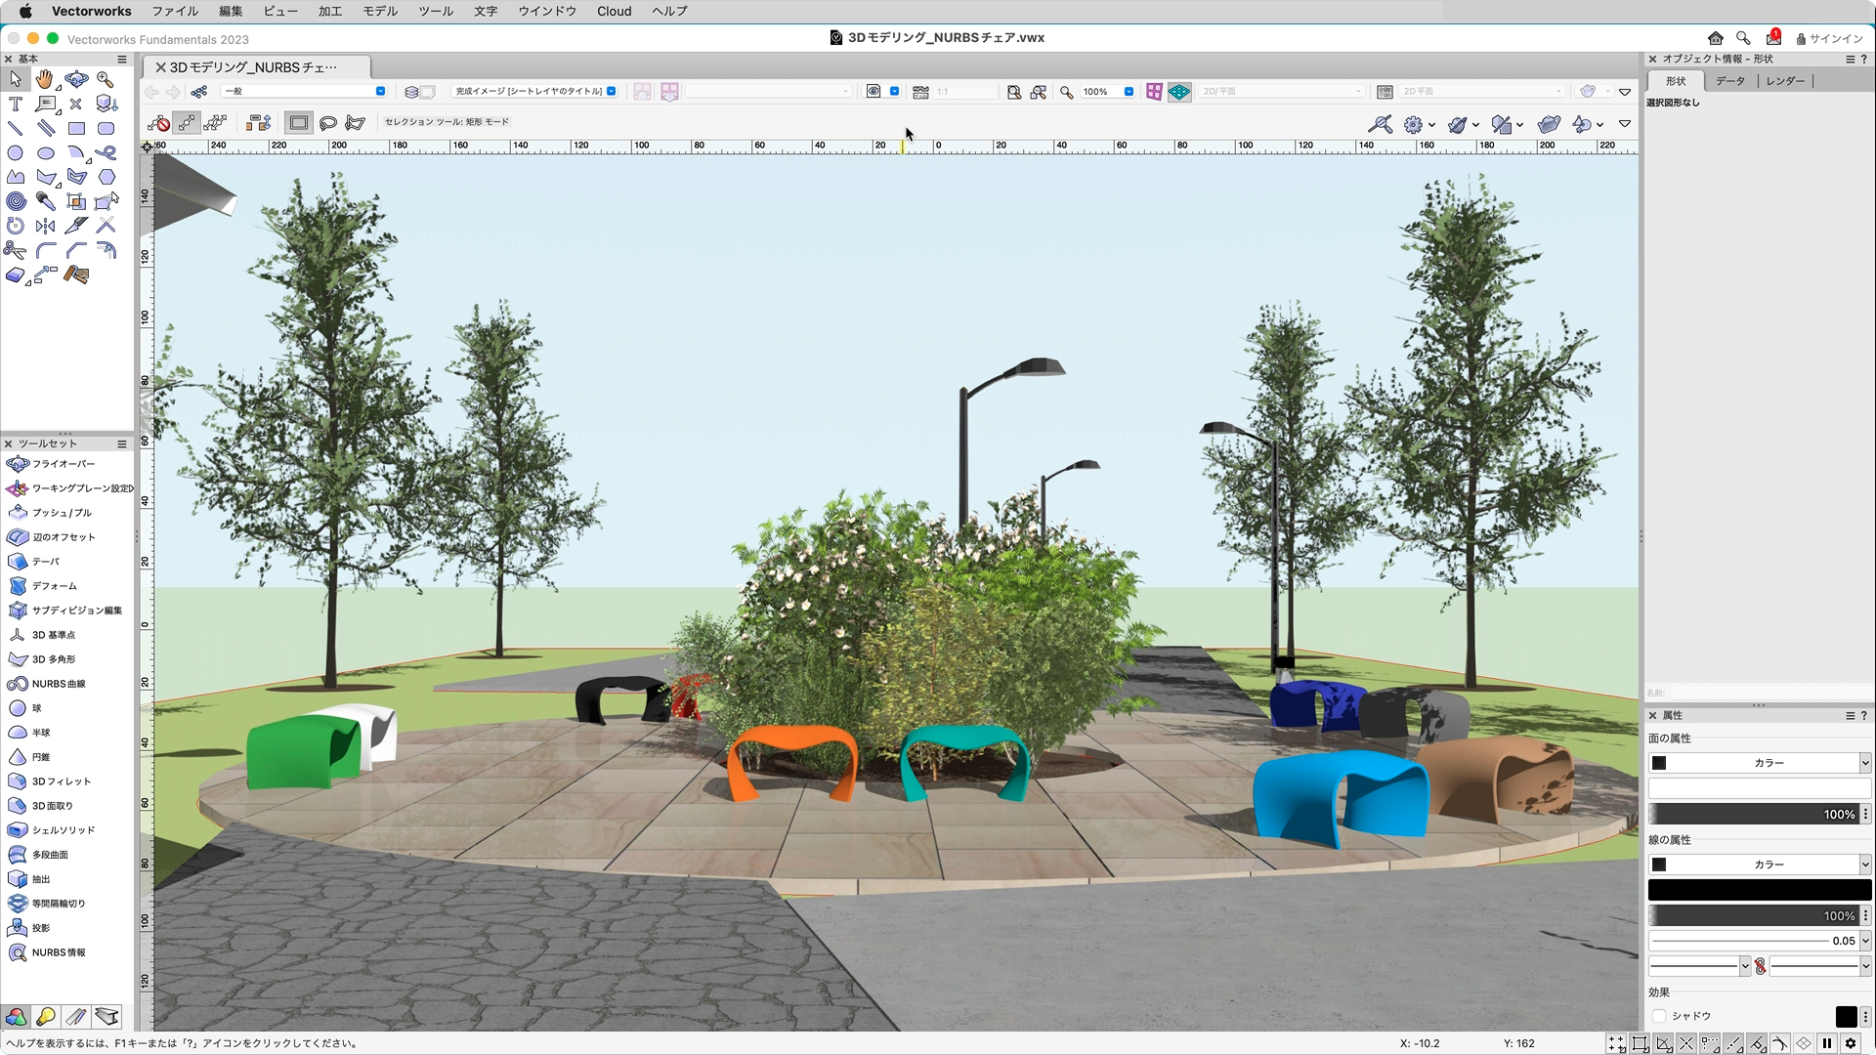Open the モデル menu

(380, 11)
